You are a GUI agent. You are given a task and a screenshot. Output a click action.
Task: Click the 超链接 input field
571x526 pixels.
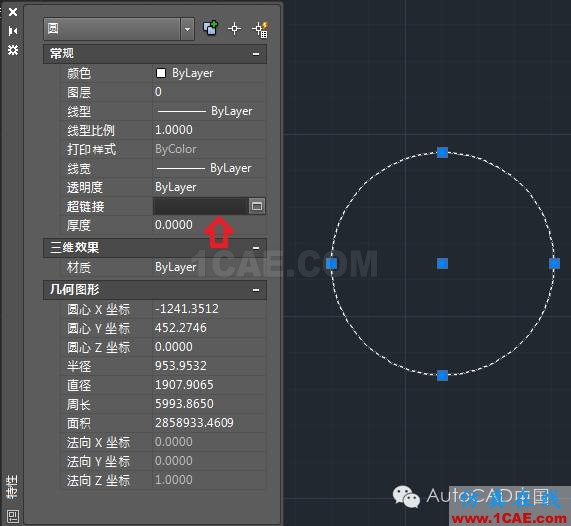pyautogui.click(x=200, y=206)
